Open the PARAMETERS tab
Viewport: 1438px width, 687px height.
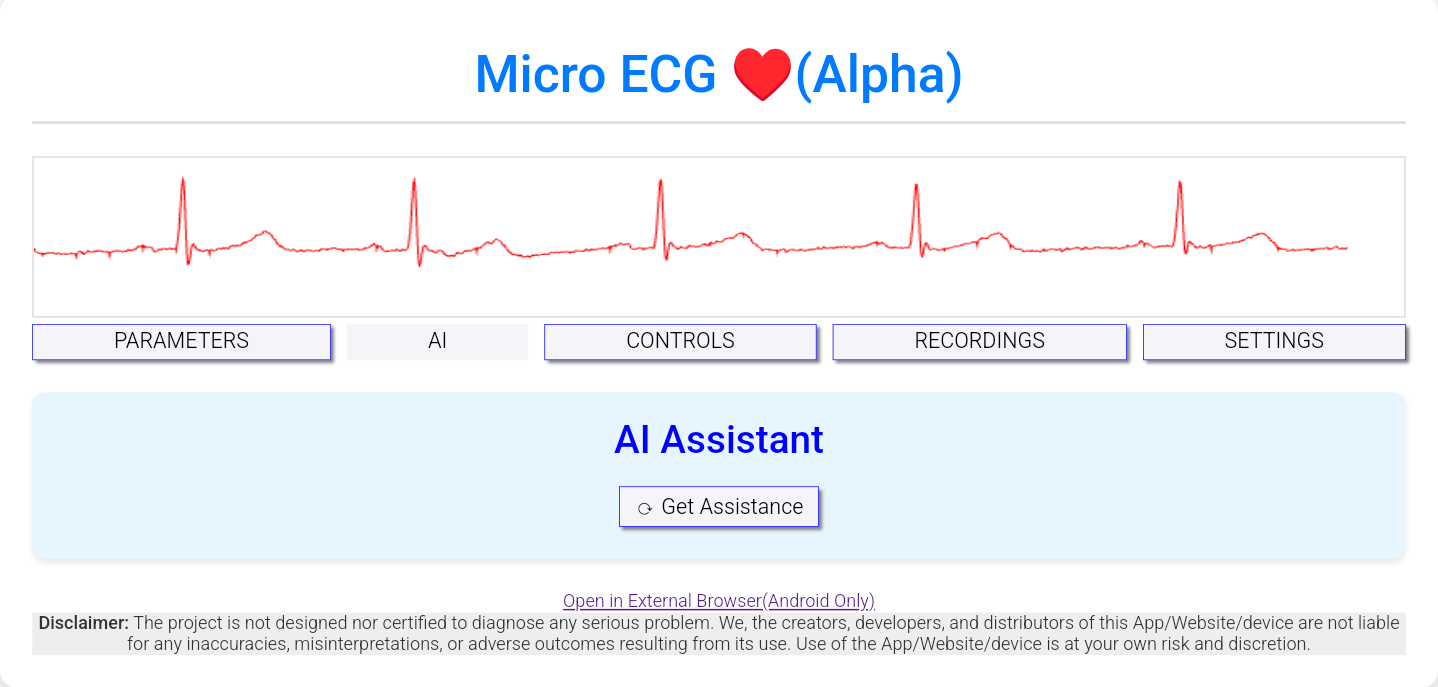point(181,341)
